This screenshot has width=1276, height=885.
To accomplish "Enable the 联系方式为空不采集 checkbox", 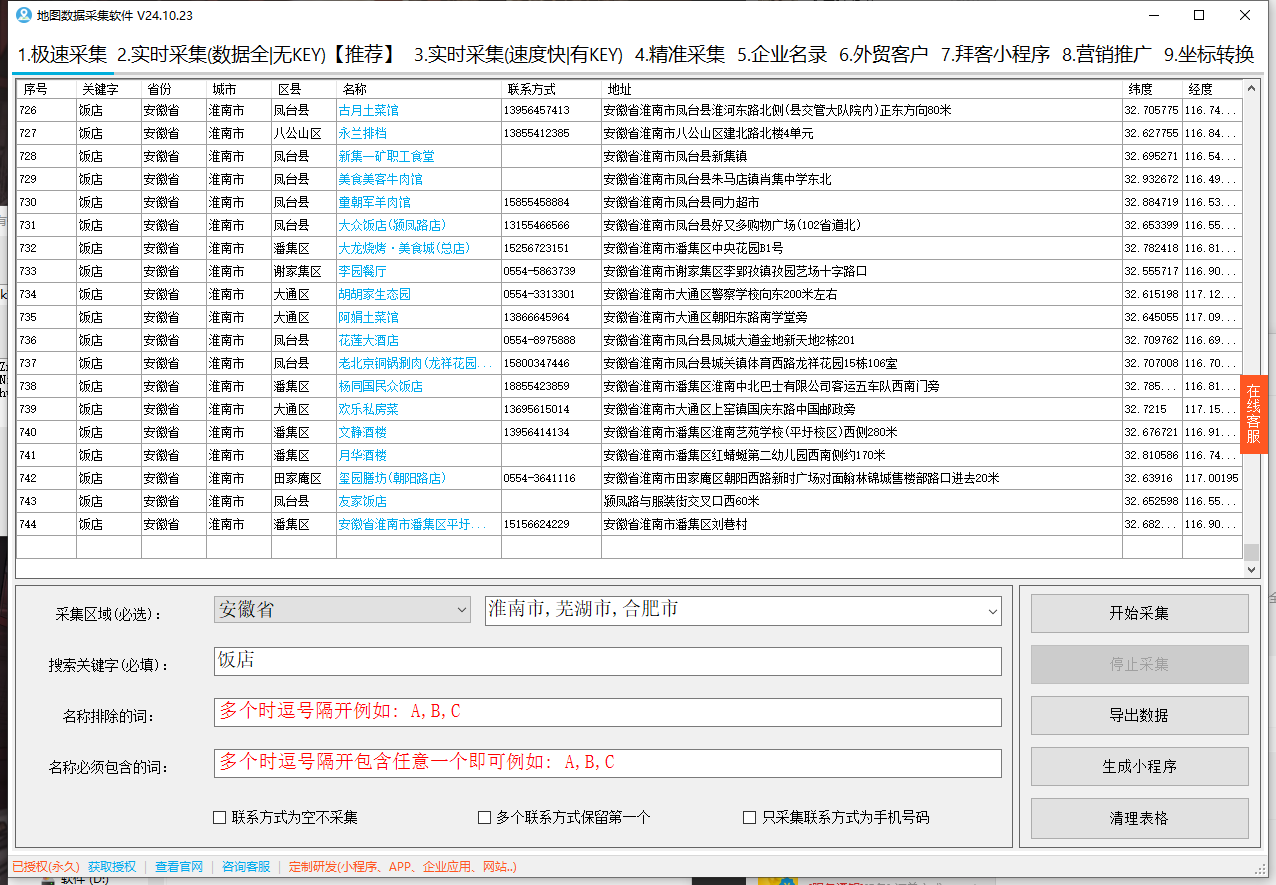I will tap(218, 818).
